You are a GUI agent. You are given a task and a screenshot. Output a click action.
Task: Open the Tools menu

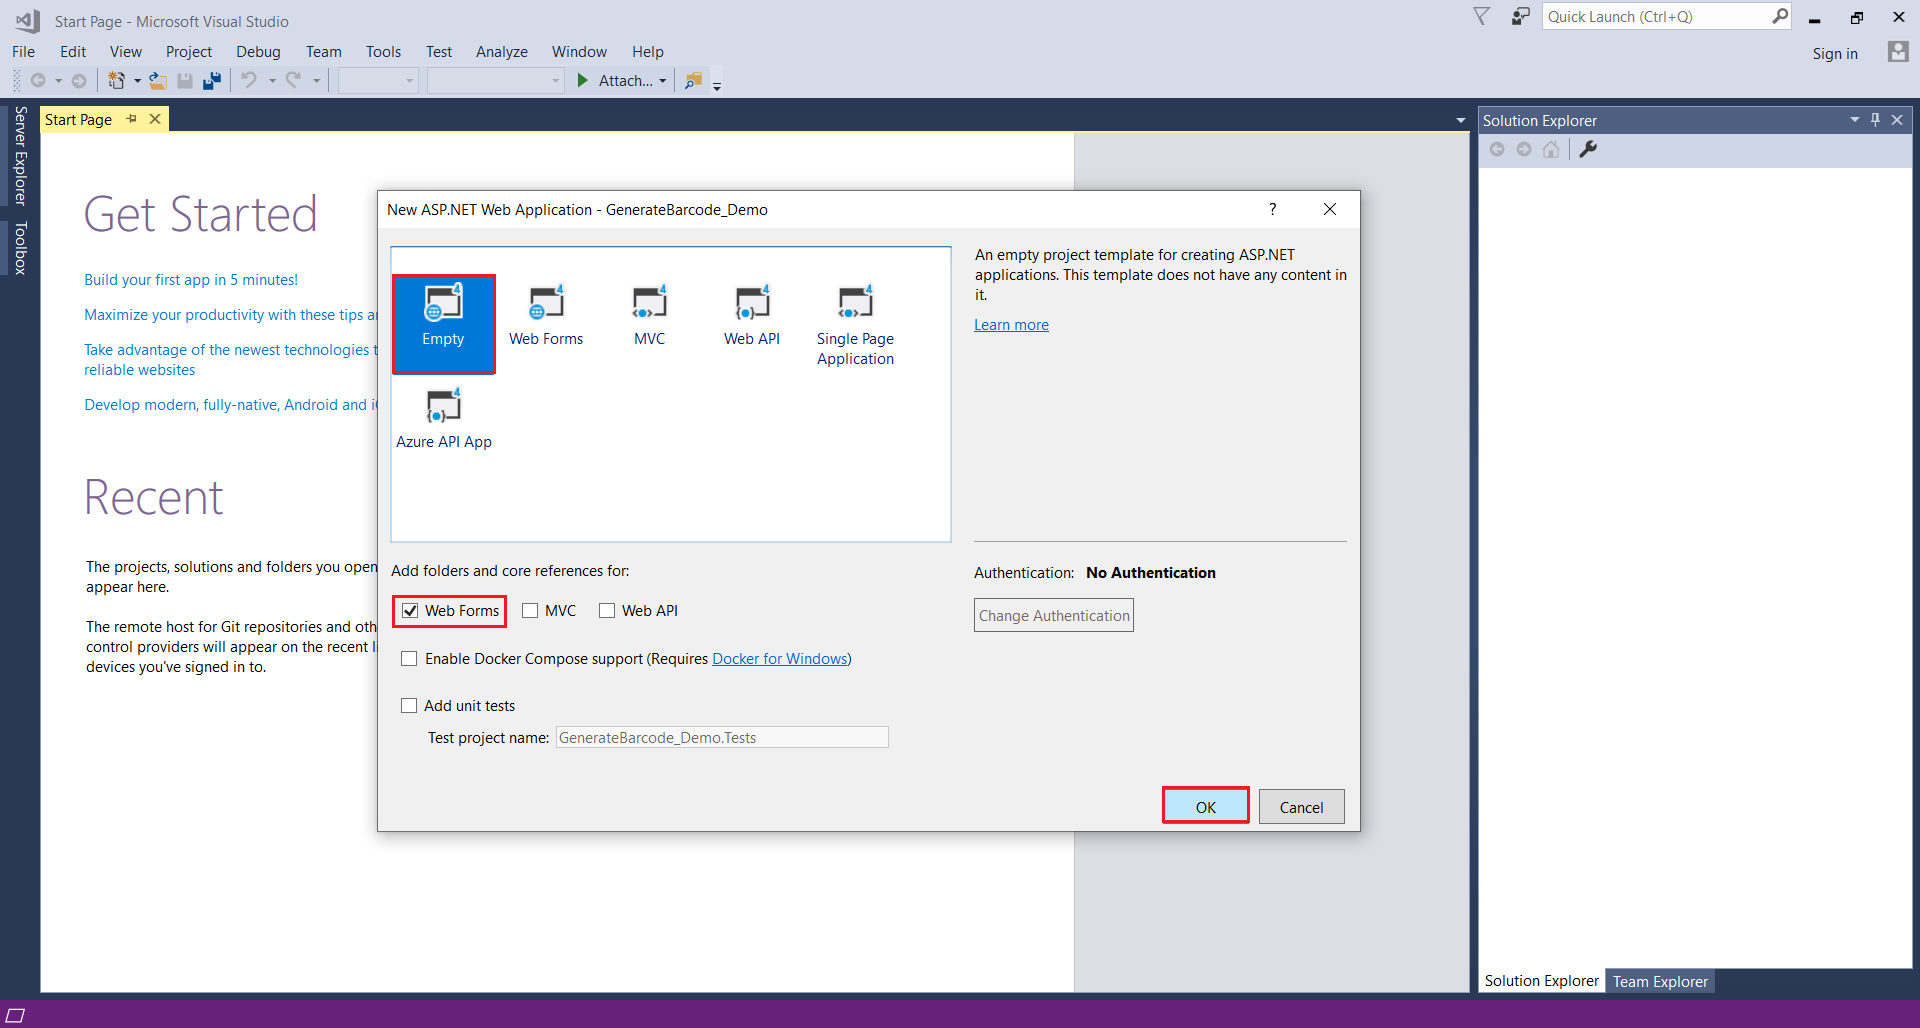click(x=383, y=52)
